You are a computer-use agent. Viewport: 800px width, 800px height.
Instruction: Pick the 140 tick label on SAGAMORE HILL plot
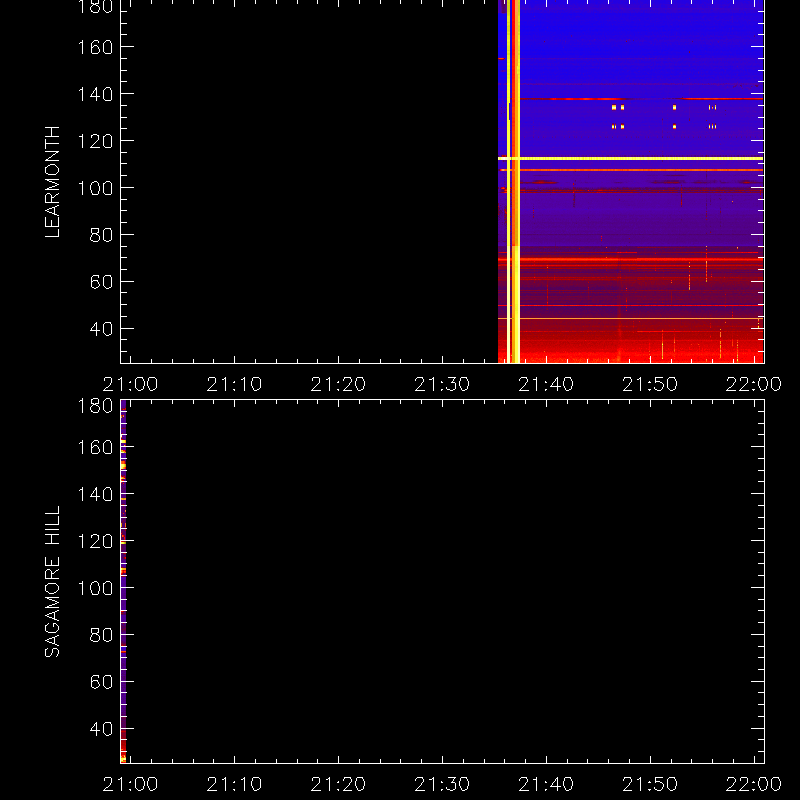pos(95,494)
